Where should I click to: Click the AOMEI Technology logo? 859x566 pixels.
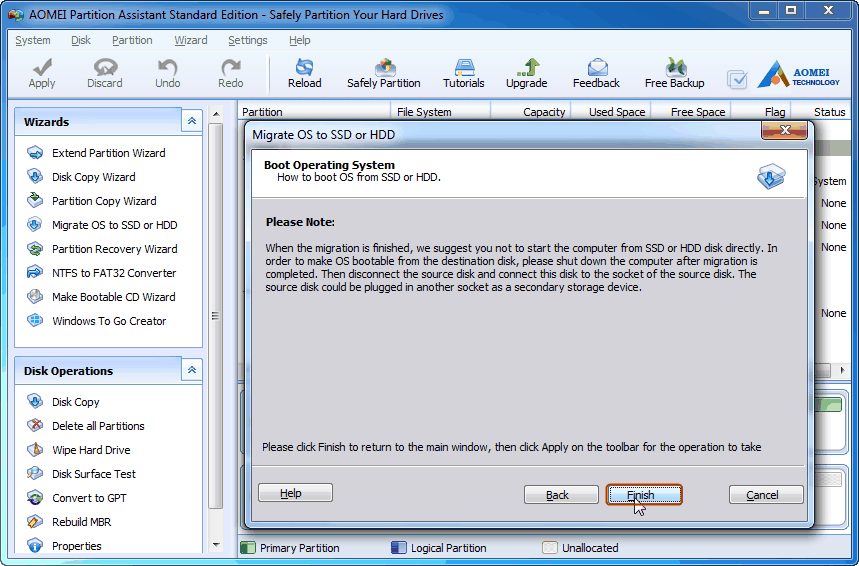pos(799,75)
